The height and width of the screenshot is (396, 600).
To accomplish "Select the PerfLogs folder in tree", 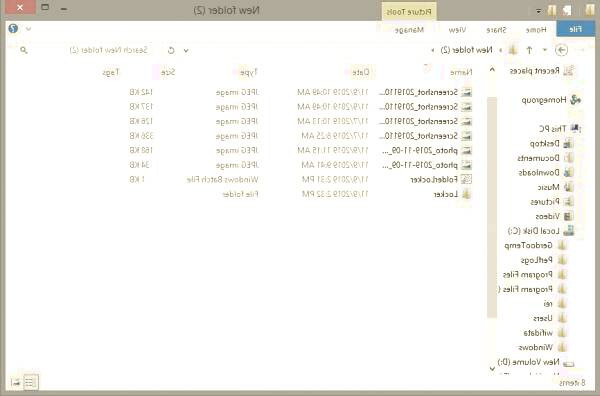I will pyautogui.click(x=536, y=260).
